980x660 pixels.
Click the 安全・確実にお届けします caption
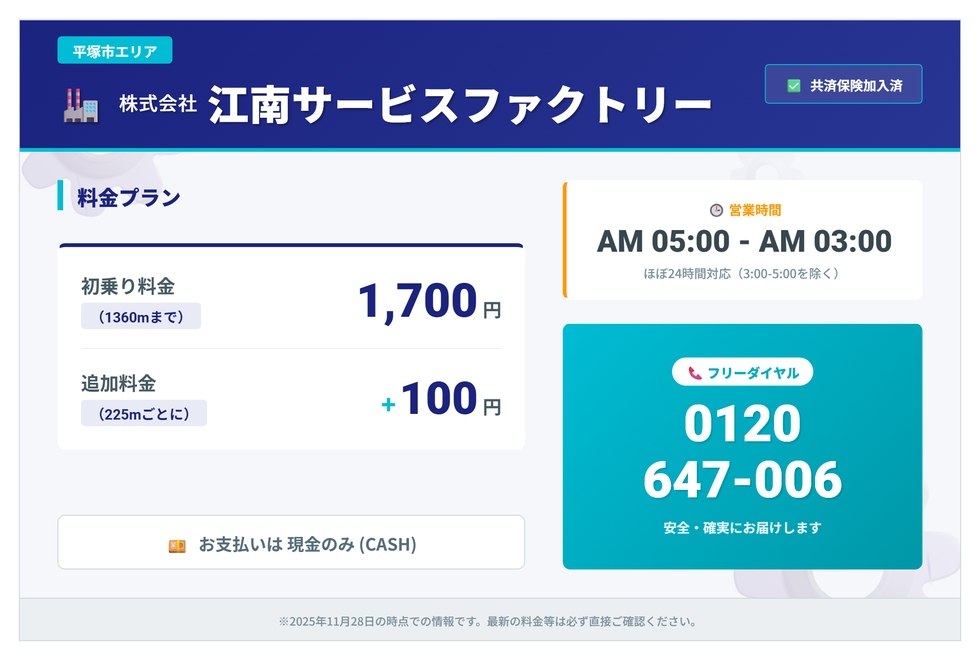coord(742,528)
